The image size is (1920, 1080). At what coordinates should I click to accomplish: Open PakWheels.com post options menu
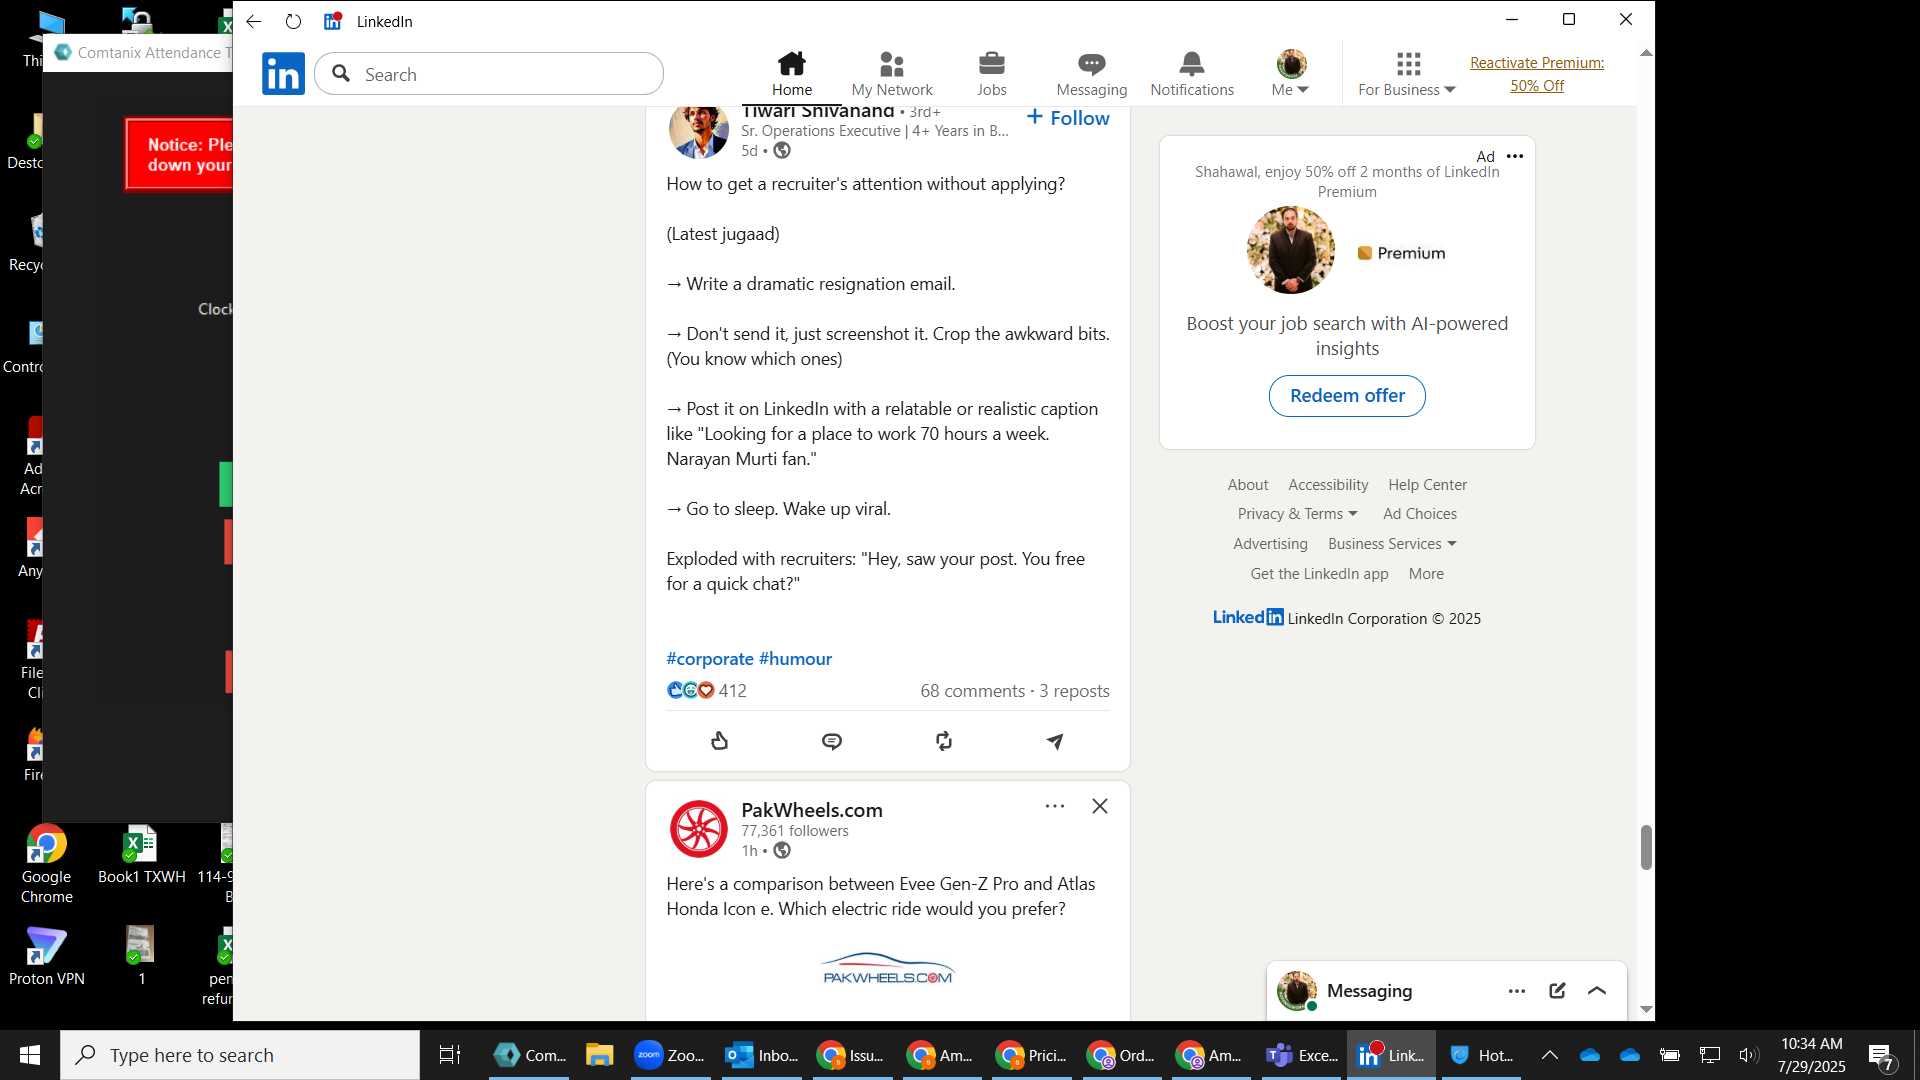coord(1055,806)
